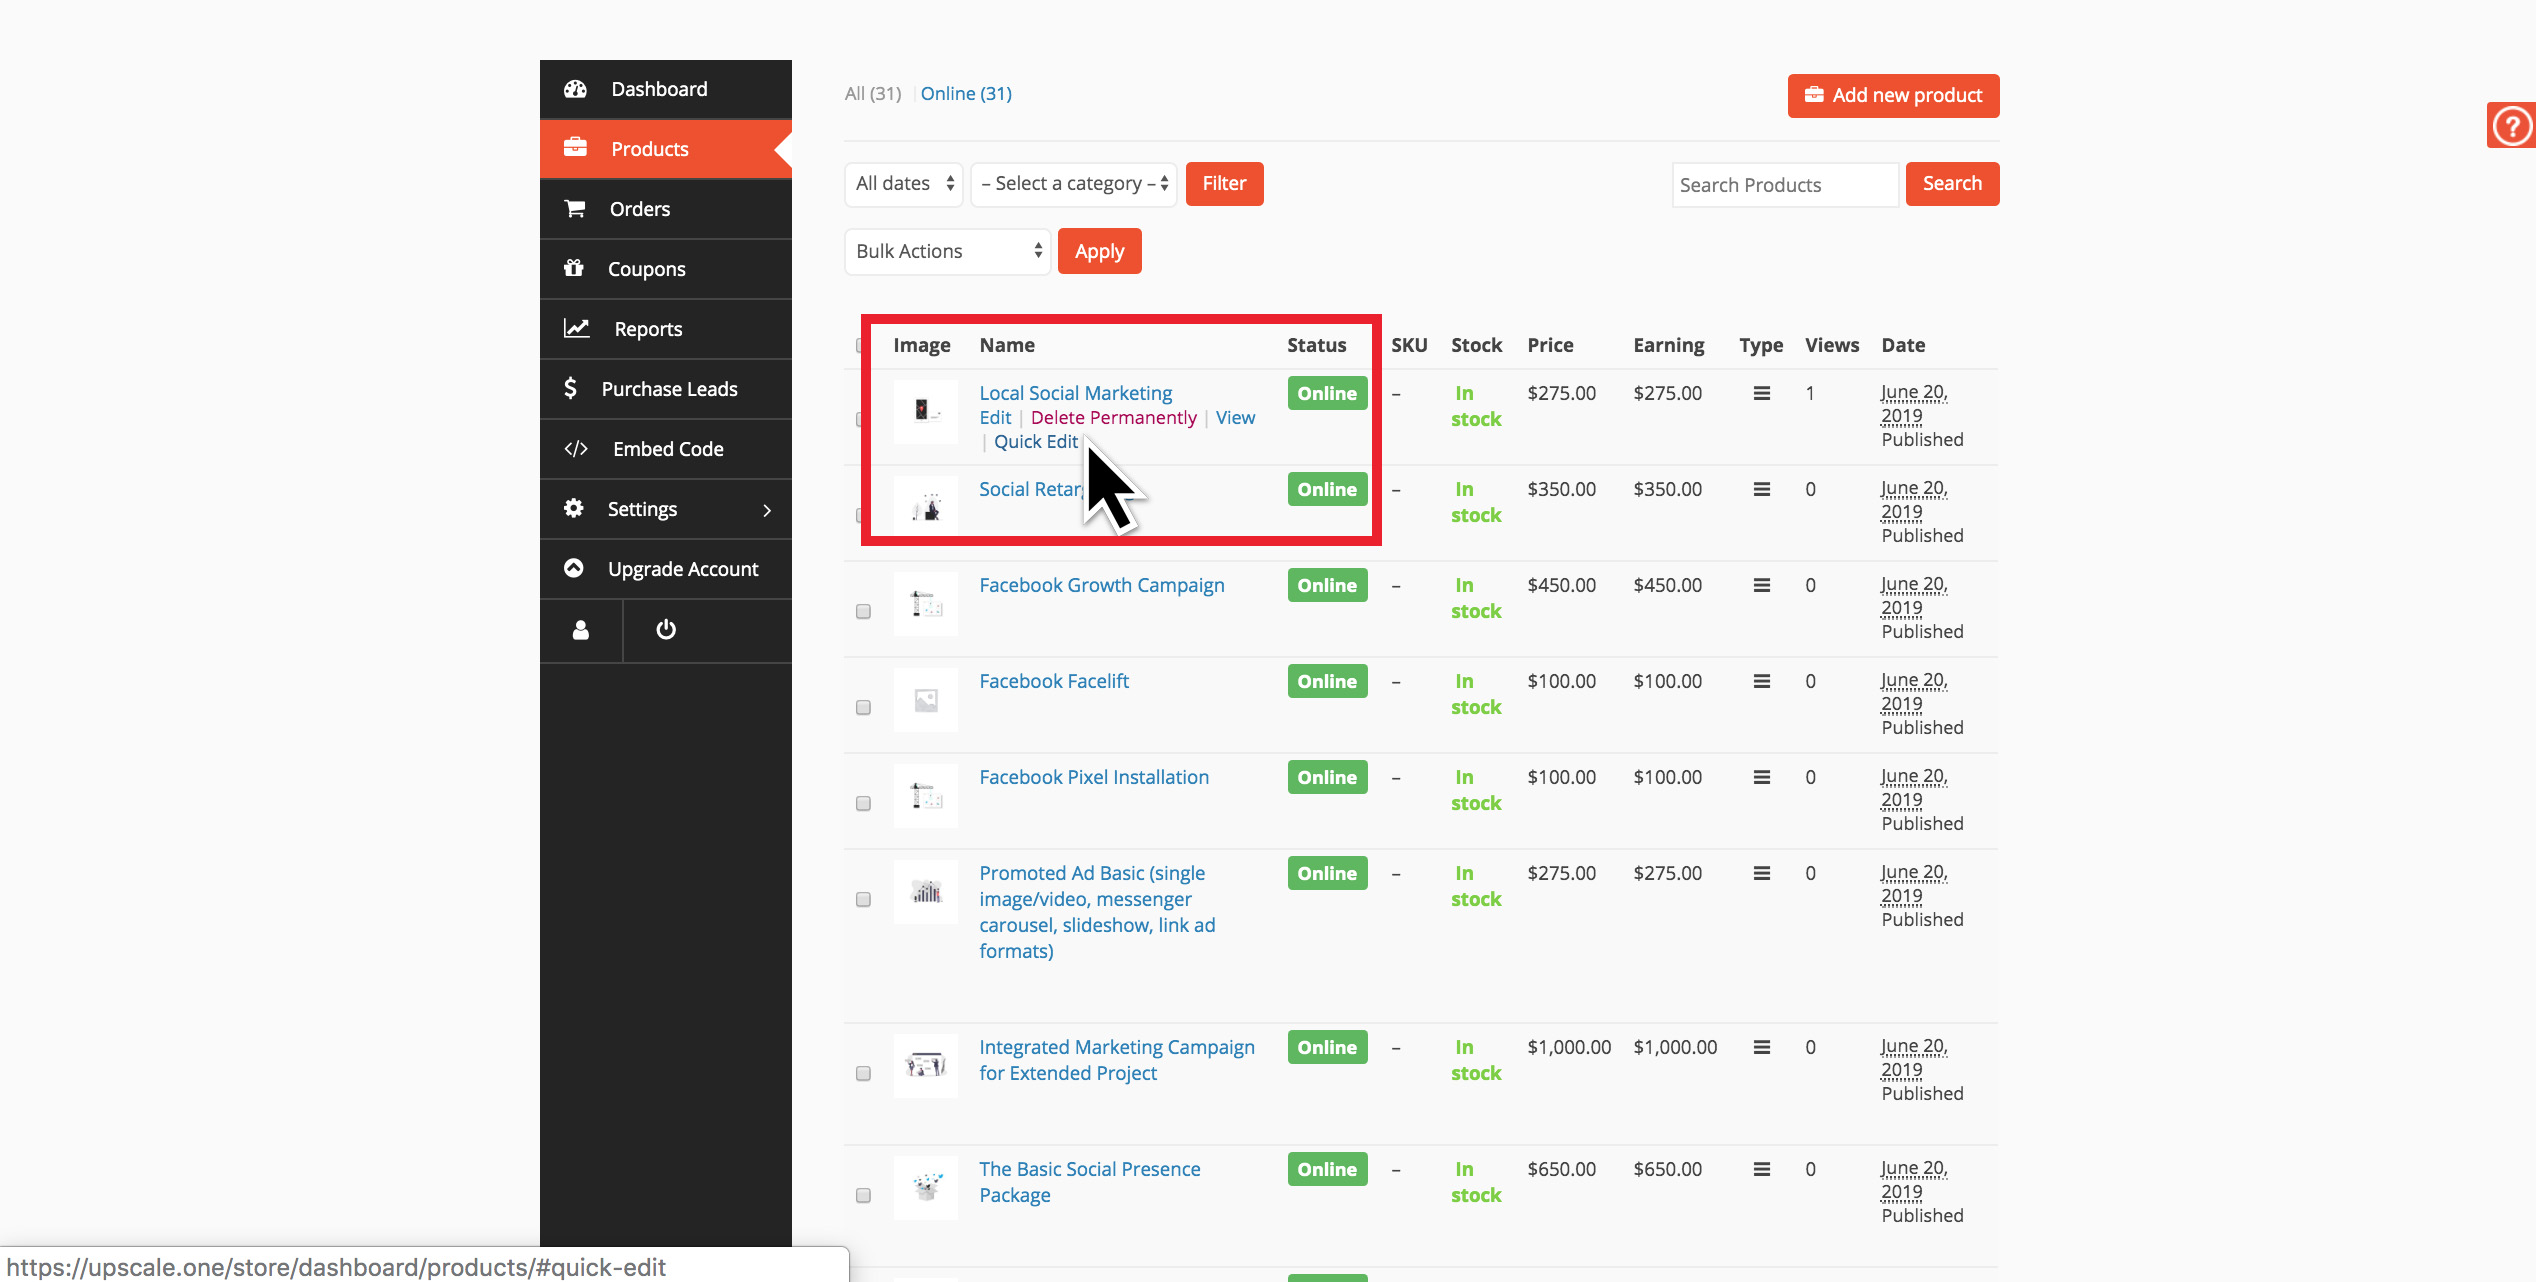Expand the Settings submenu arrow
Screen dimensions: 2536x1282
pos(767,510)
